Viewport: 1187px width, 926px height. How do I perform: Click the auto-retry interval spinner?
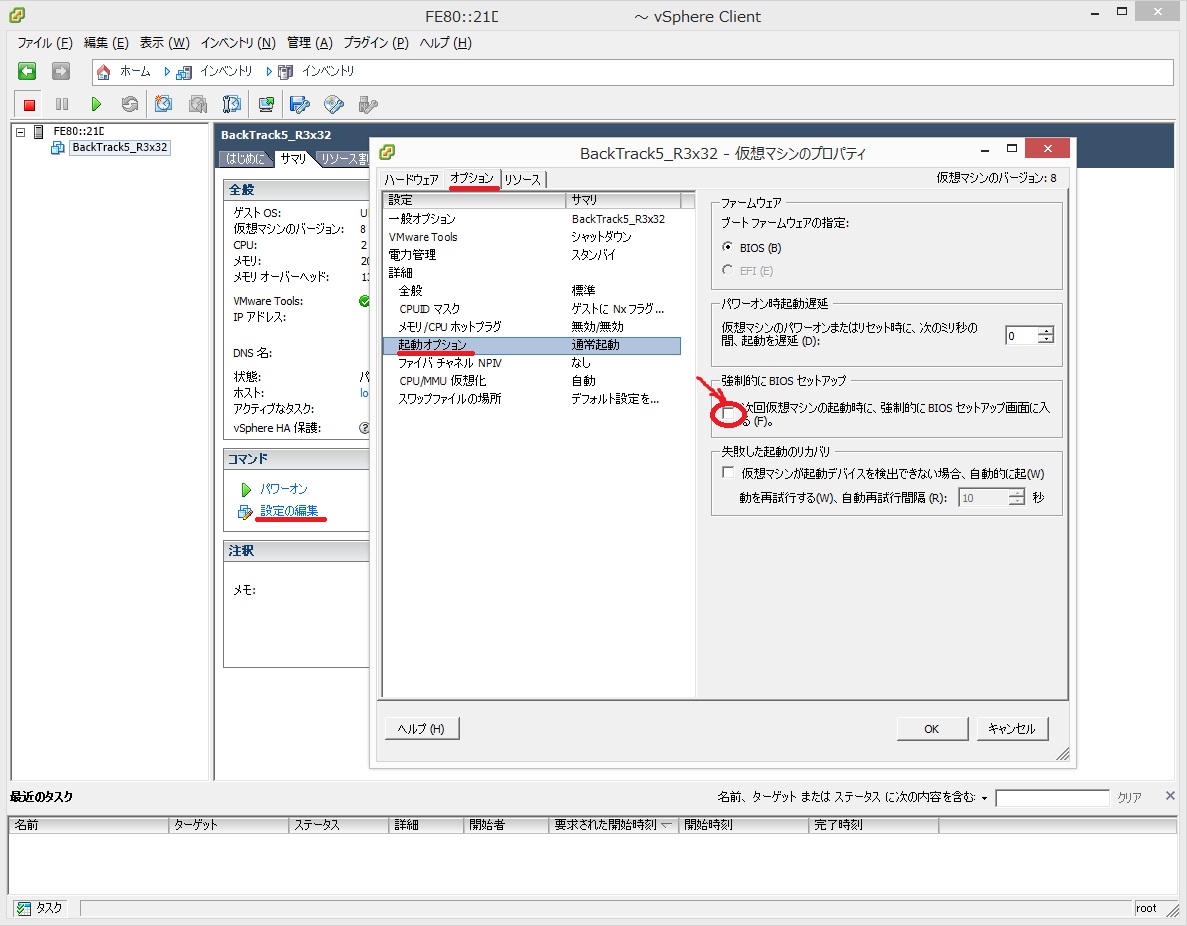click(1017, 497)
